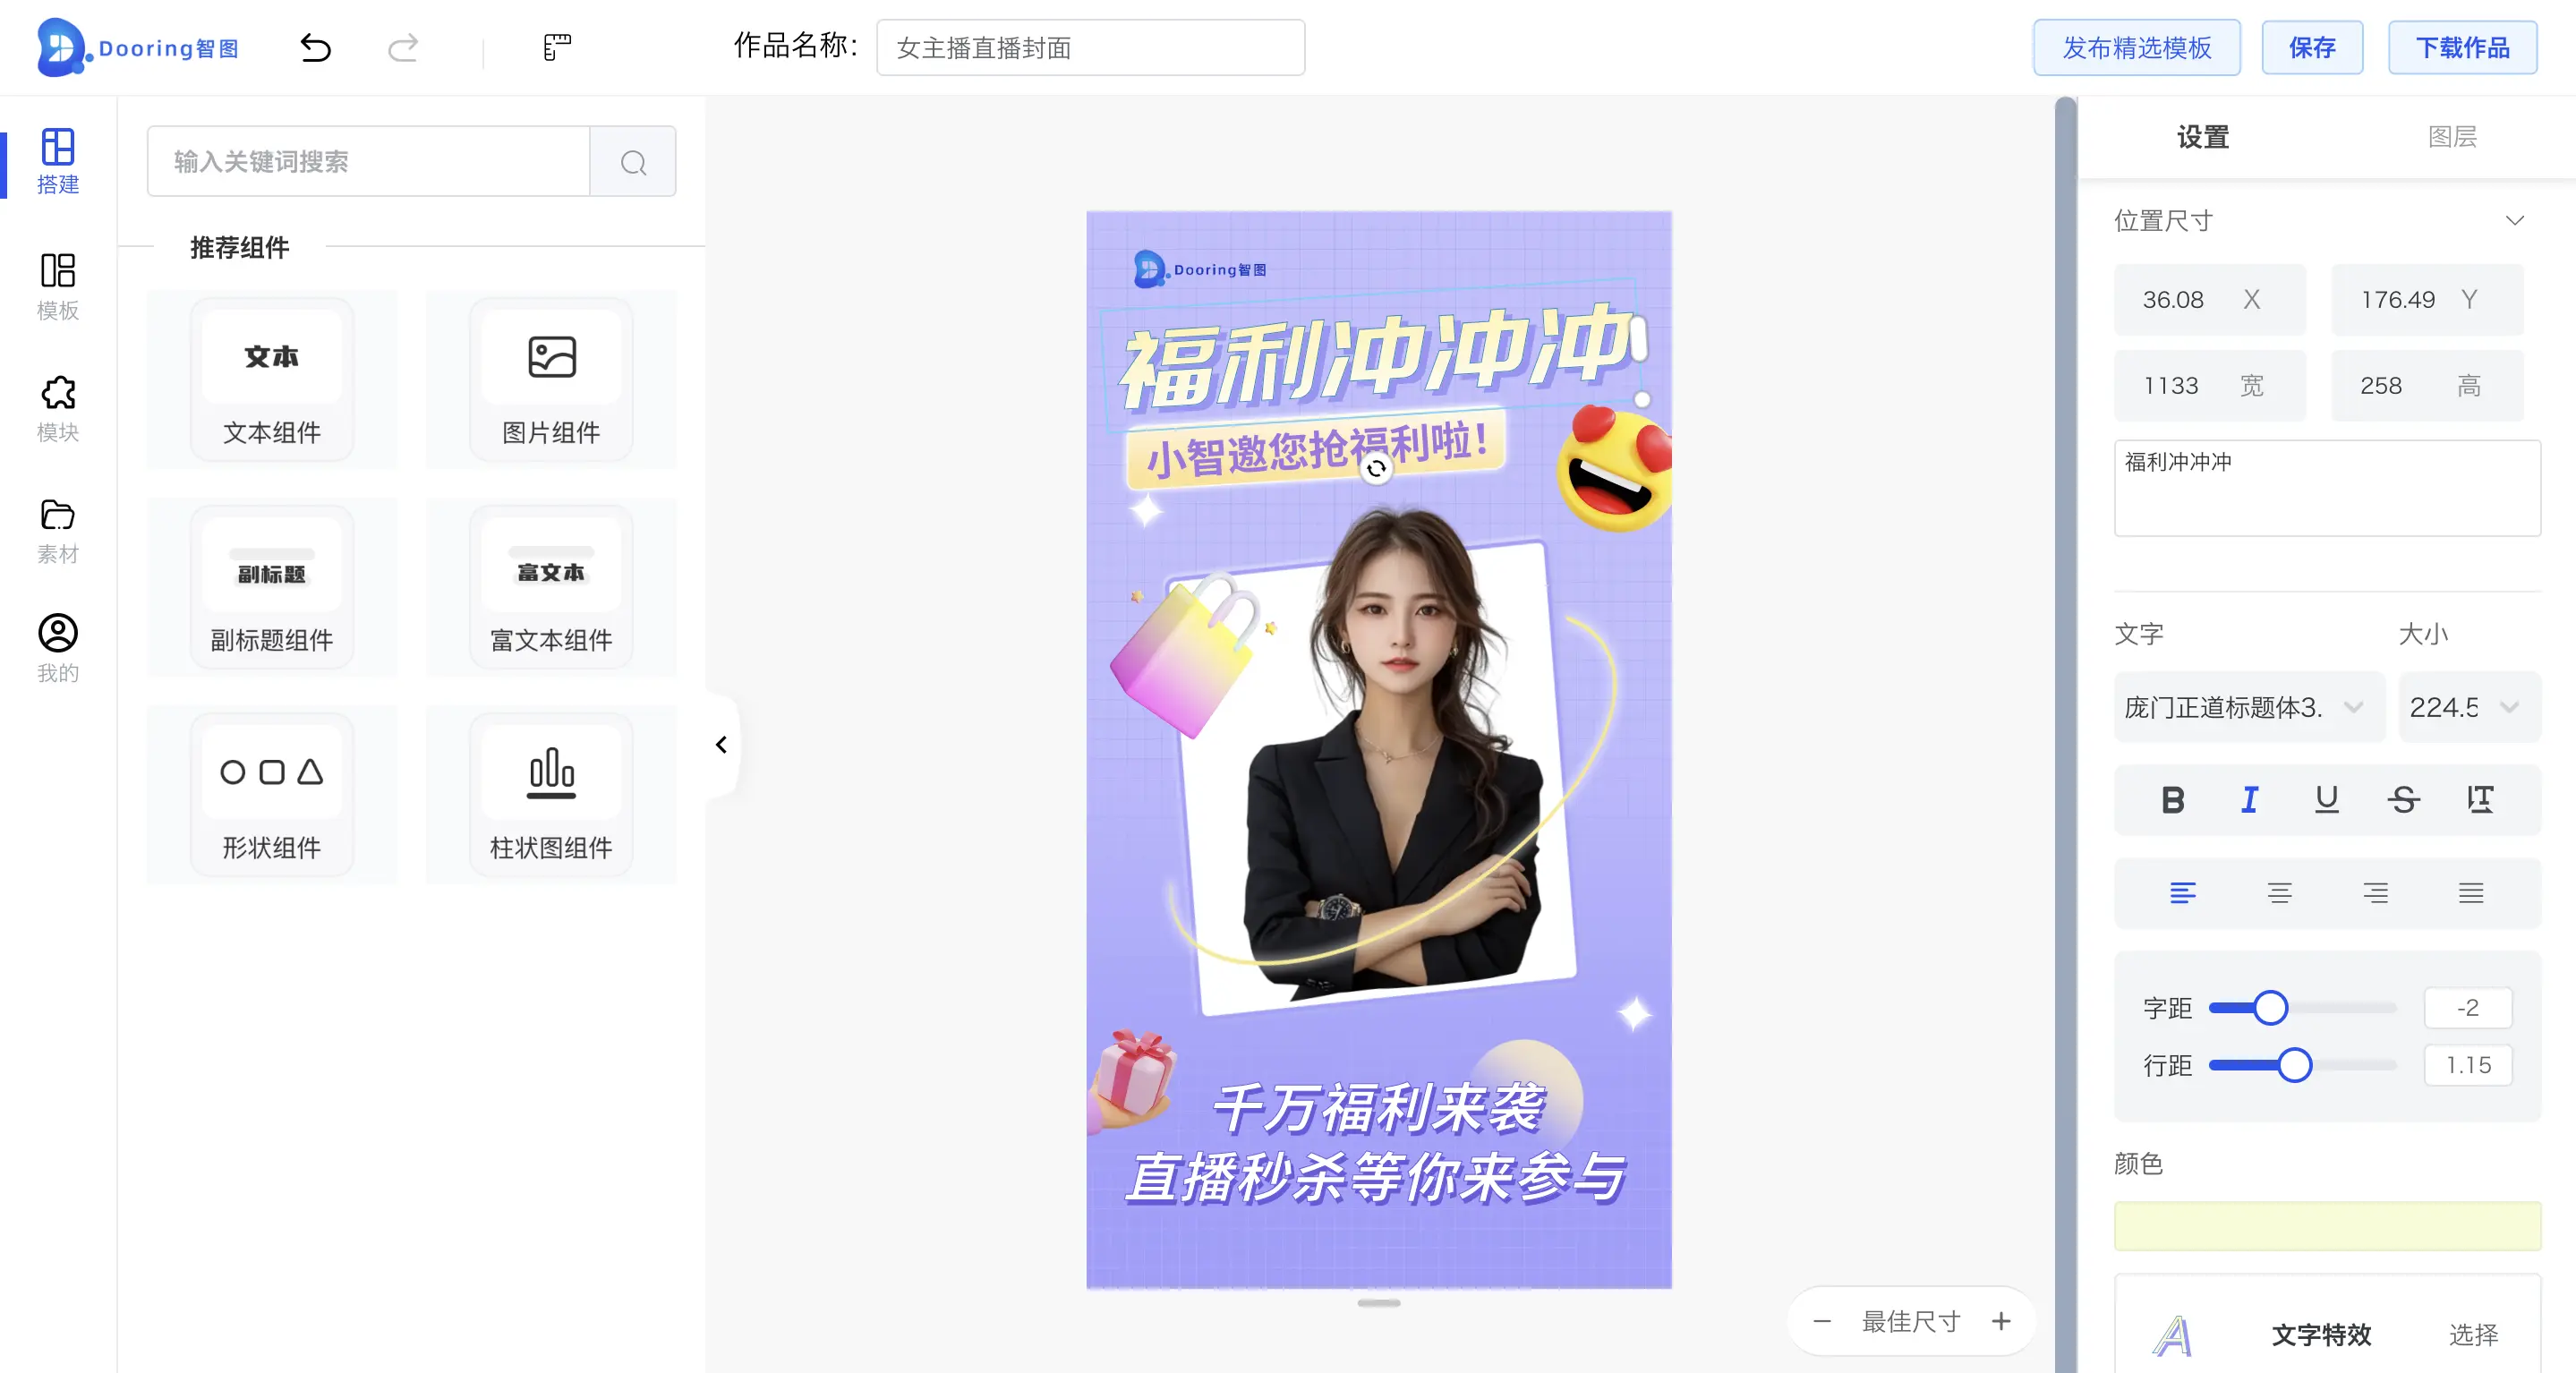Click the redo arrow icon
Viewport: 2576px width, 1373px height.
pos(403,47)
